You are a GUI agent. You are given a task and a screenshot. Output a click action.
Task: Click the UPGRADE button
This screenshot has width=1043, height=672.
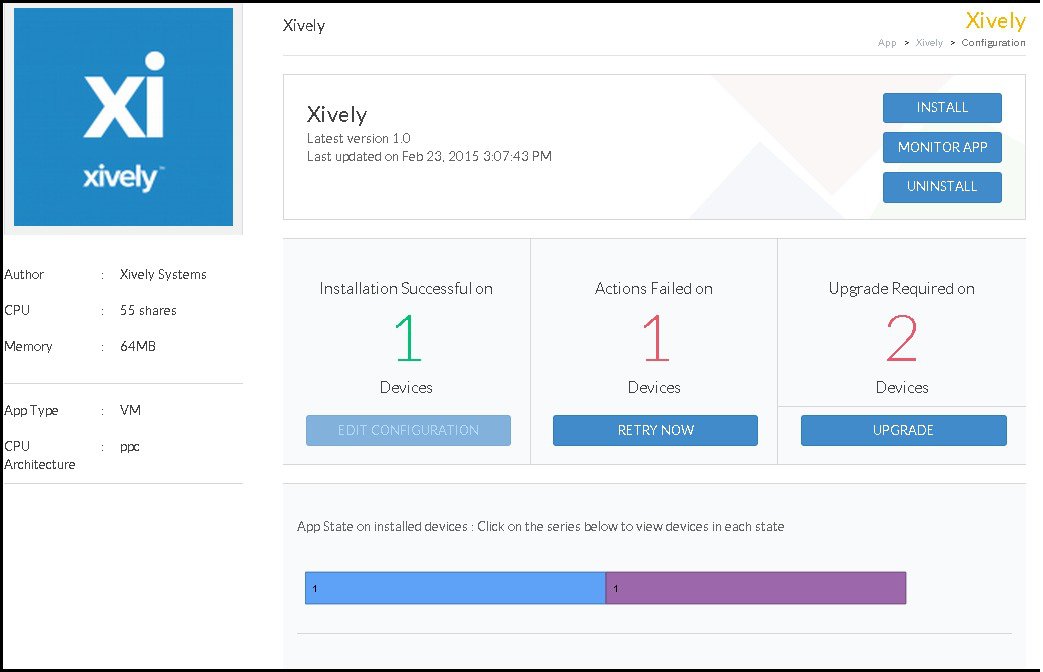pos(903,430)
